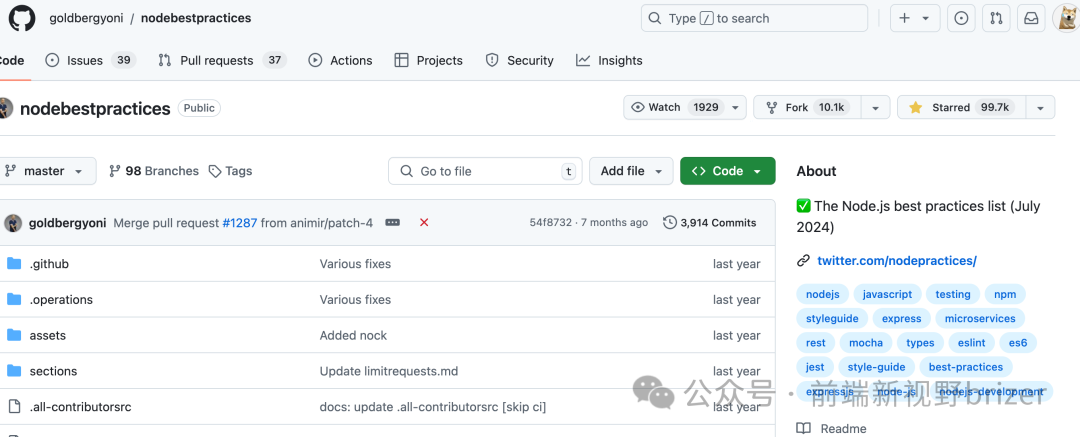Image resolution: width=1080 pixels, height=437 pixels.
Task: Open the Add file dropdown
Action: [631, 171]
